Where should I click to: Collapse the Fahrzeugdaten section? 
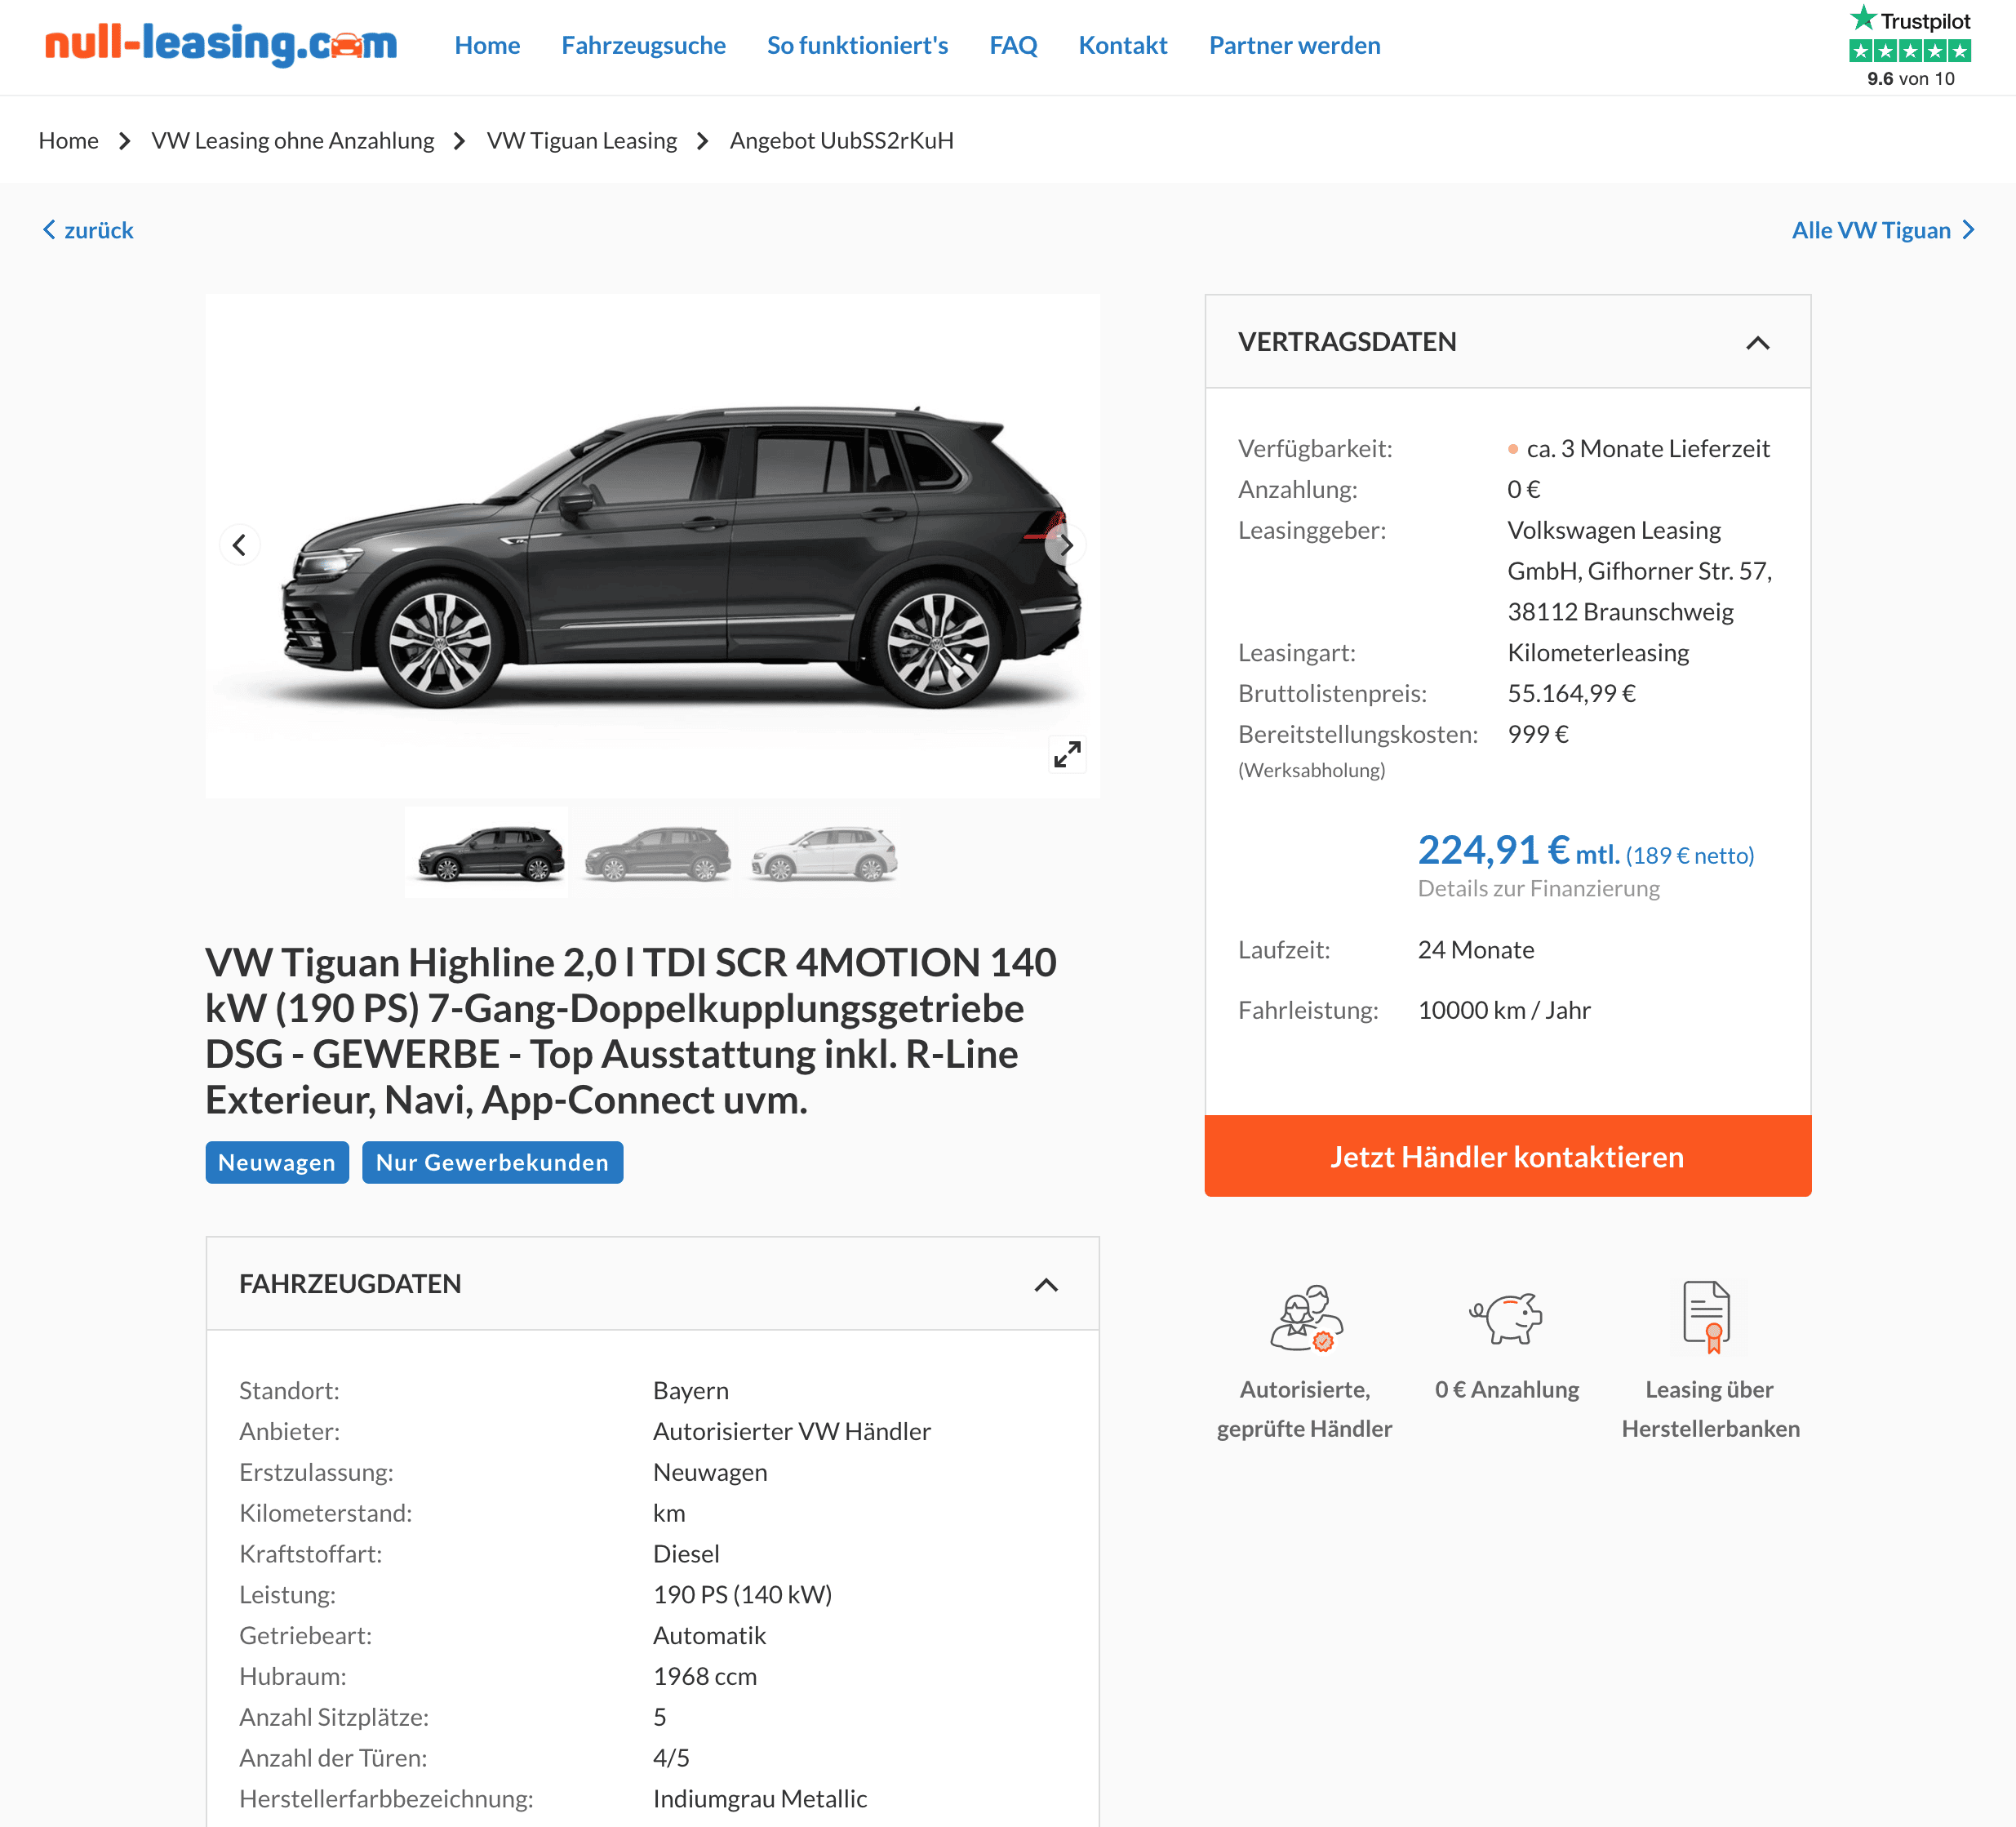pyautogui.click(x=1046, y=1285)
